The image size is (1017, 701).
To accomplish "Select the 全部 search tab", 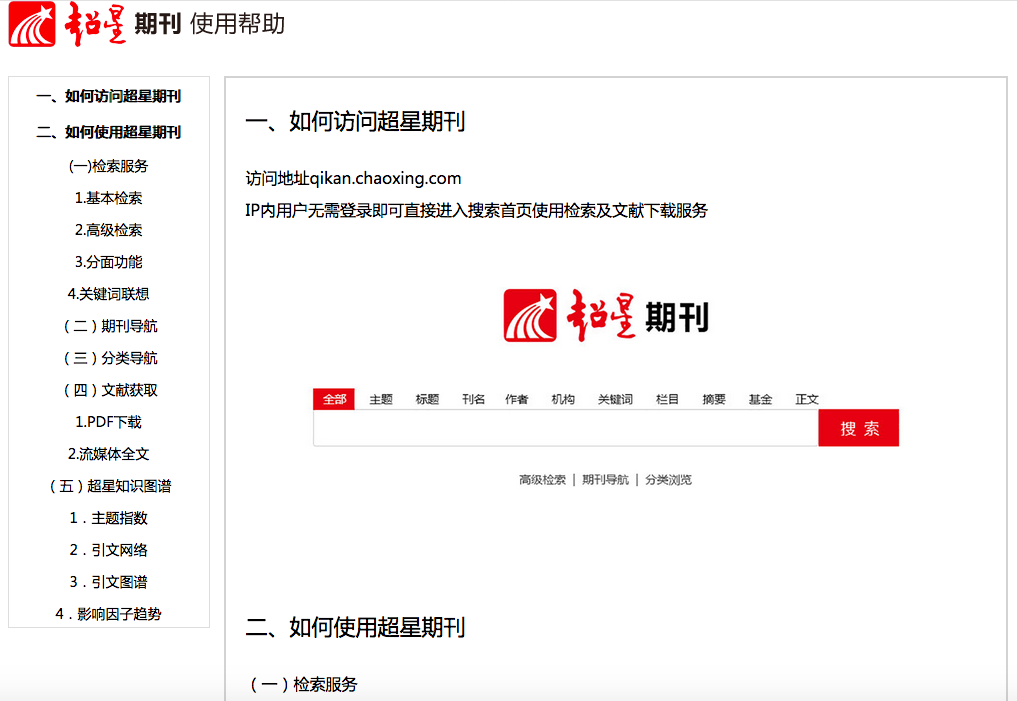I will click(x=334, y=399).
